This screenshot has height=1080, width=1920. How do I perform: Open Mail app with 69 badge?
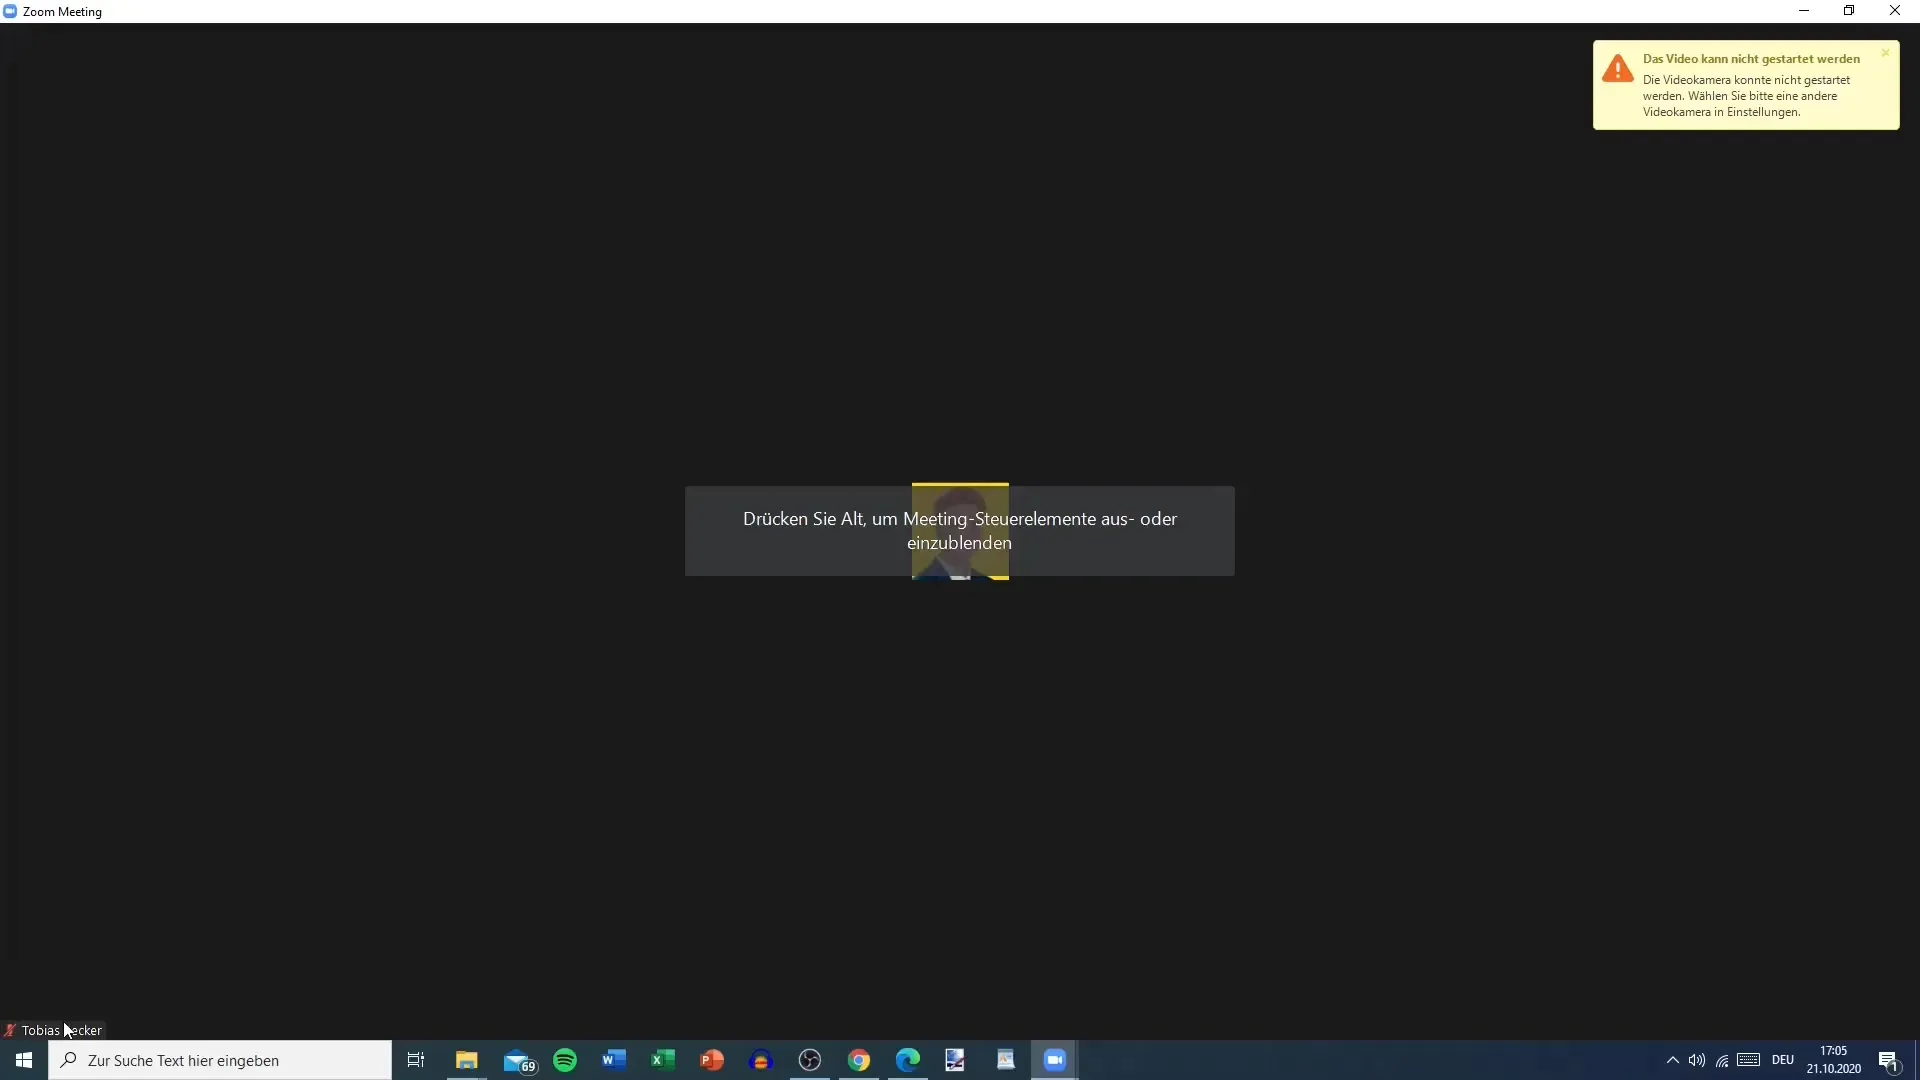[519, 1061]
